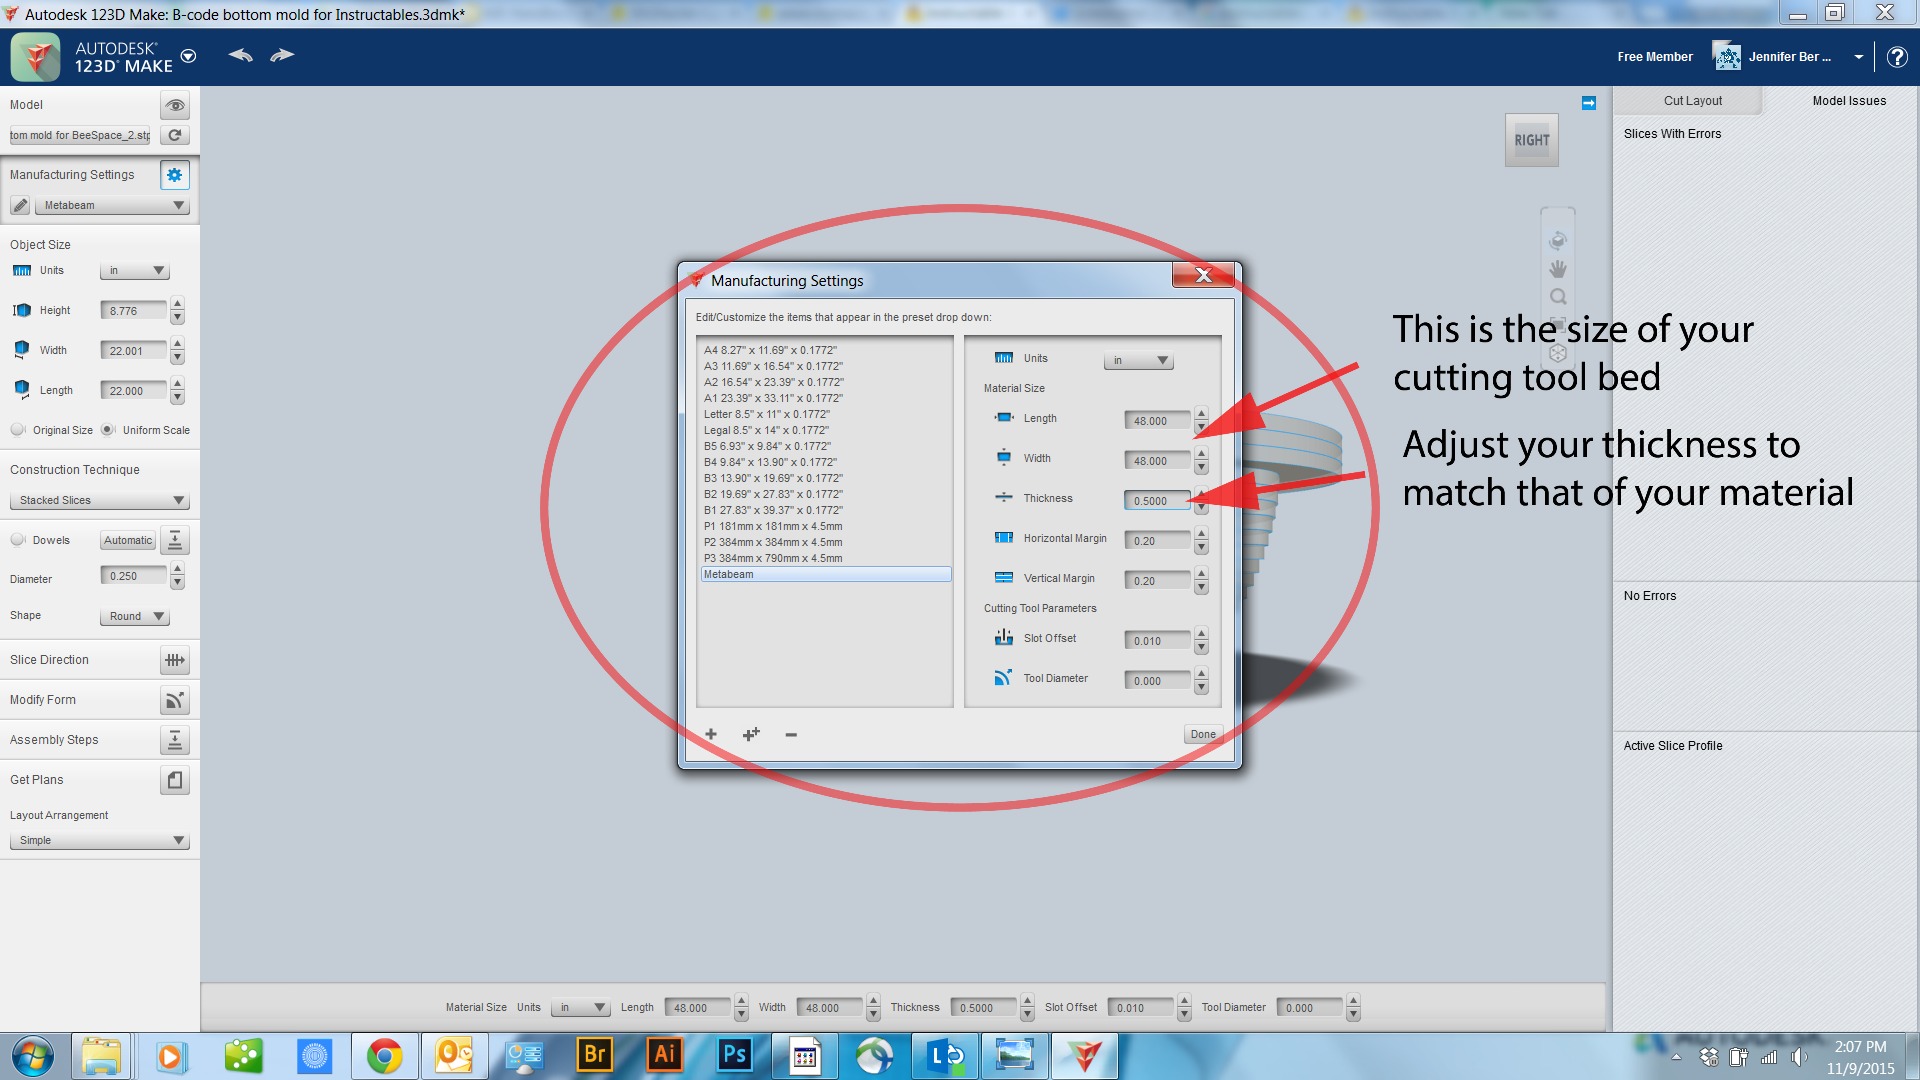Click the Modify Form icon
Image resolution: width=1920 pixels, height=1080 pixels.
174,699
